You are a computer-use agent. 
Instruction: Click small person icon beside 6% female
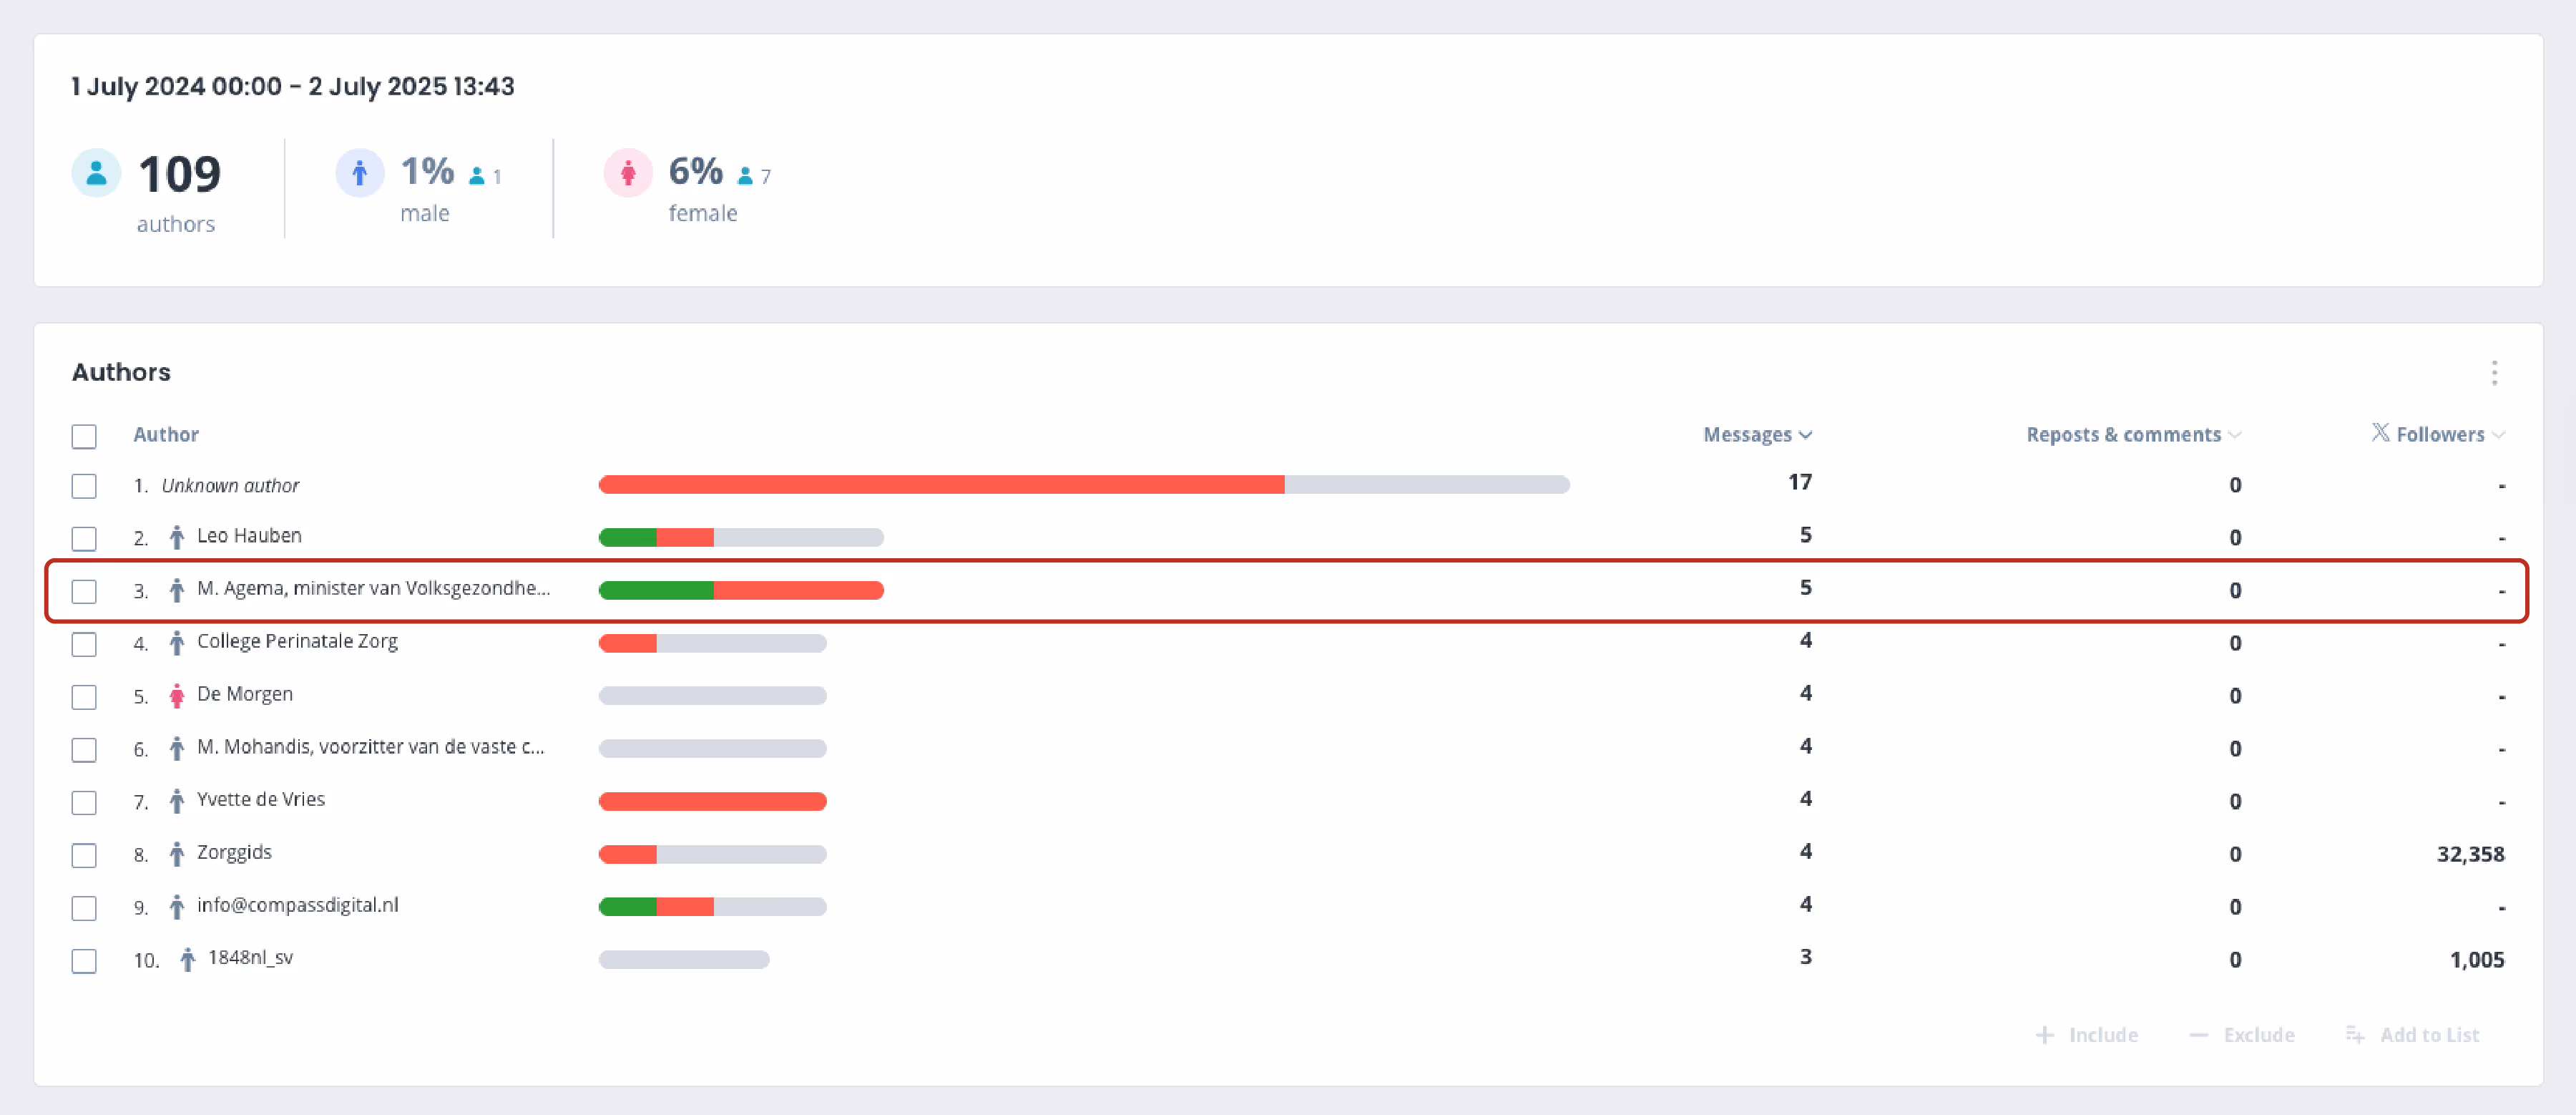745,177
